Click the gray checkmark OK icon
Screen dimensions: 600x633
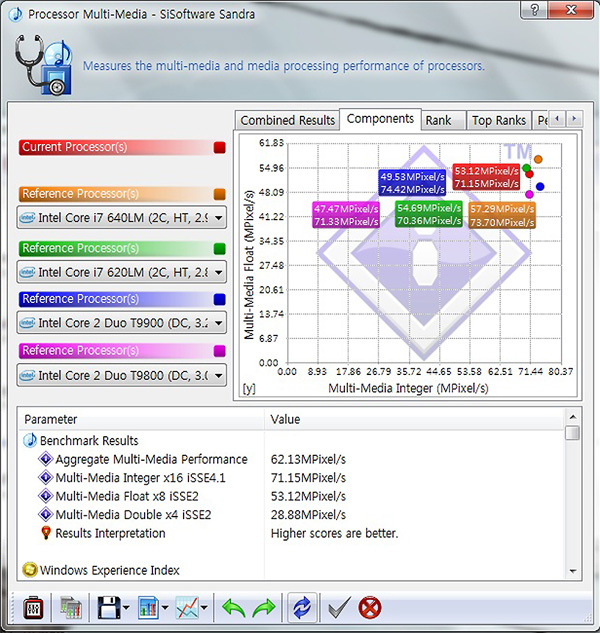pos(338,608)
